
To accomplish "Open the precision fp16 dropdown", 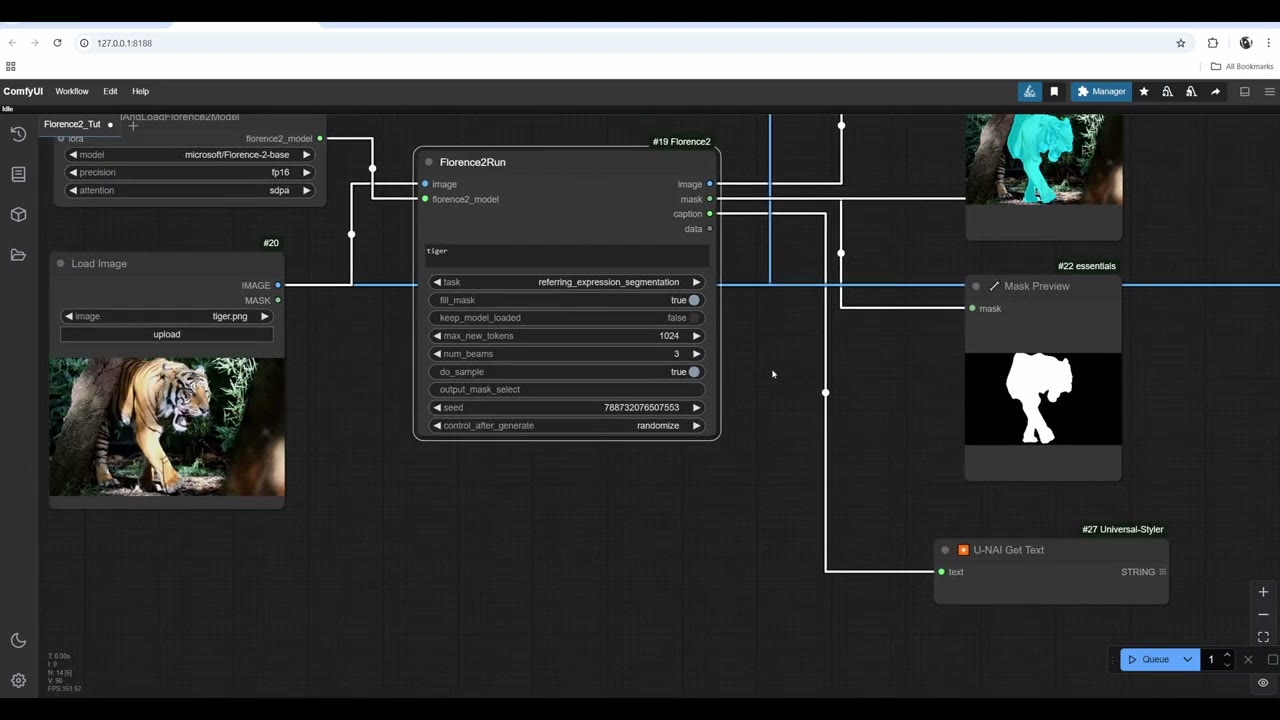I will (x=190, y=172).
